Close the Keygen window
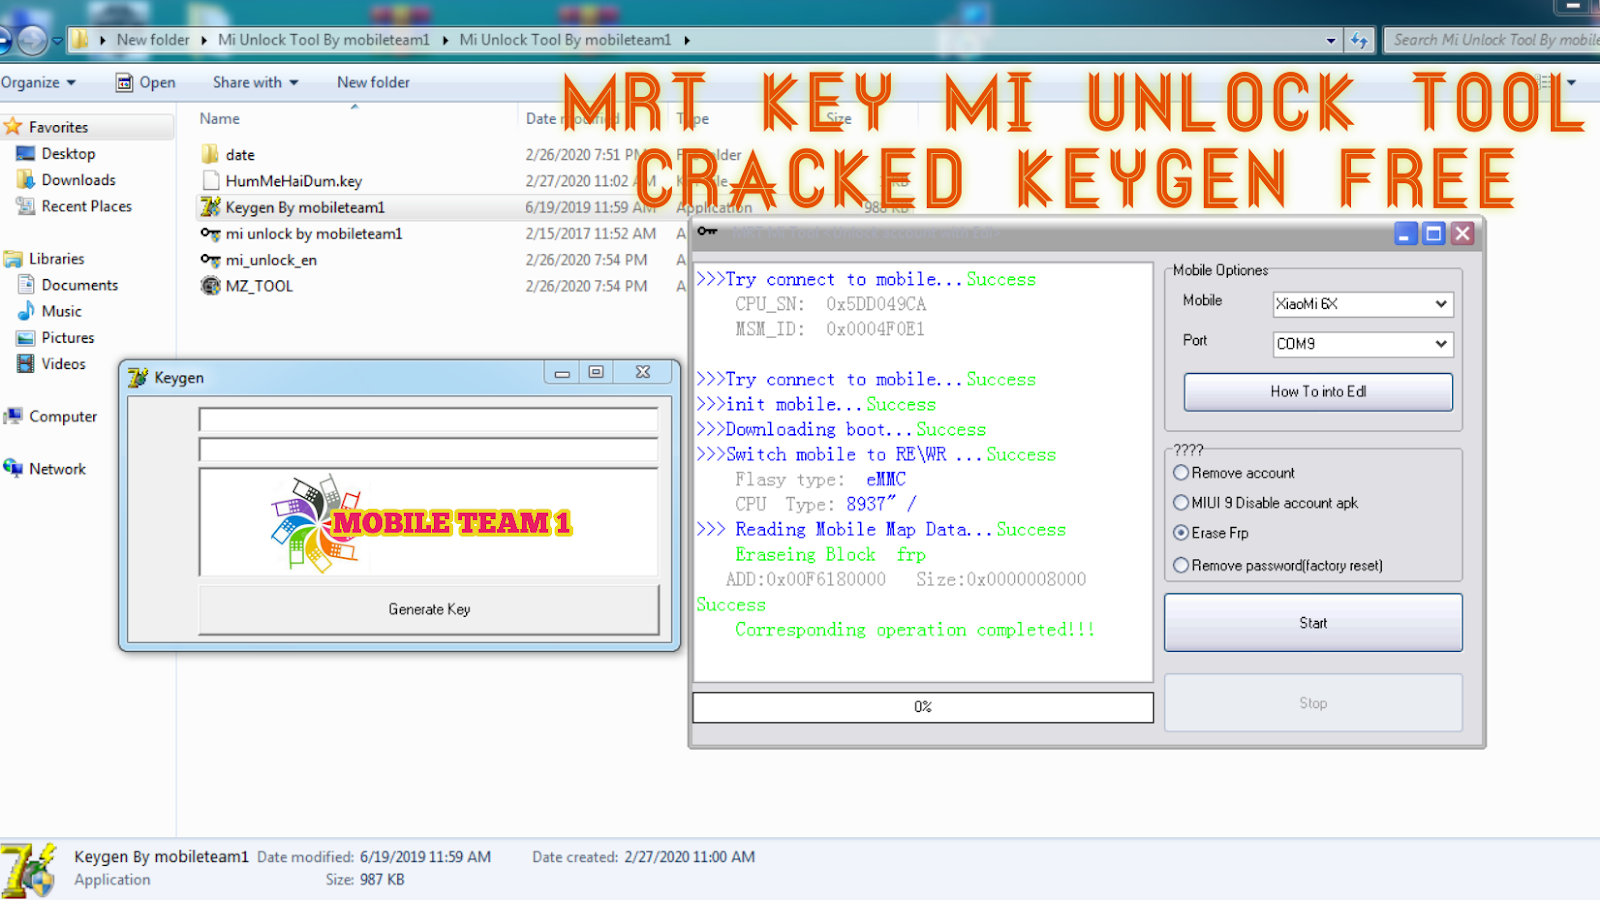This screenshot has height=900, width=1600. (643, 372)
